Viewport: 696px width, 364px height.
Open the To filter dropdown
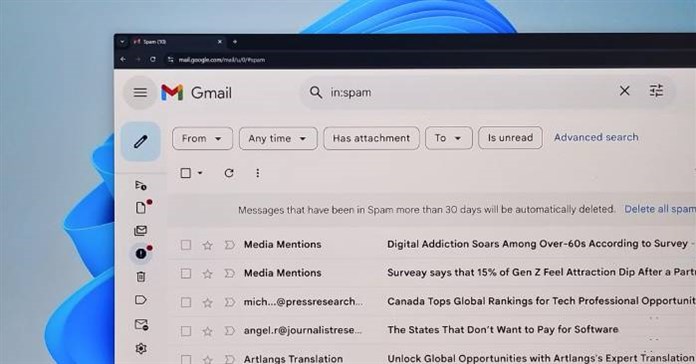tap(449, 138)
